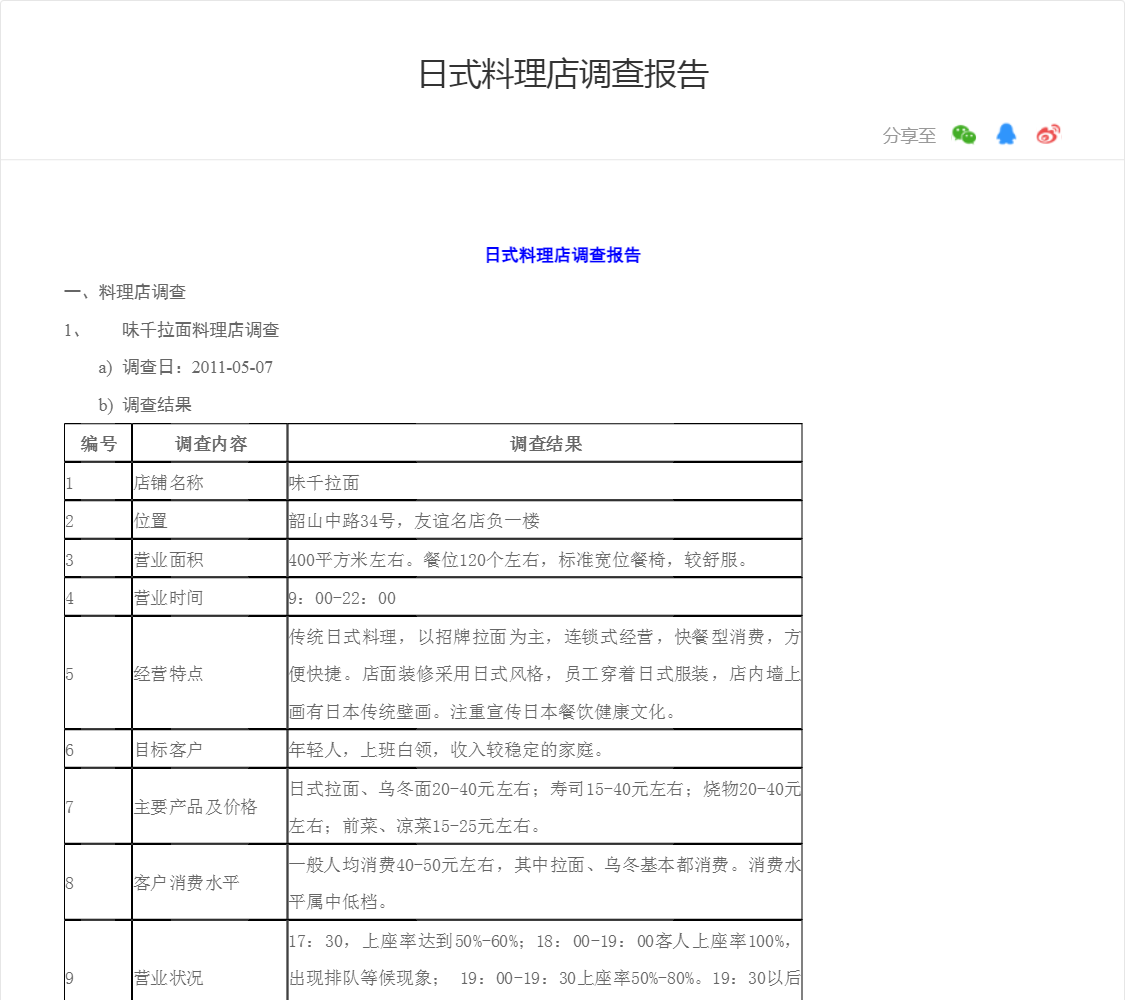Viewport: 1125px width, 1000px height.
Task: Click the 17：30，上座率达到50%-60% text
Action: coord(545,961)
